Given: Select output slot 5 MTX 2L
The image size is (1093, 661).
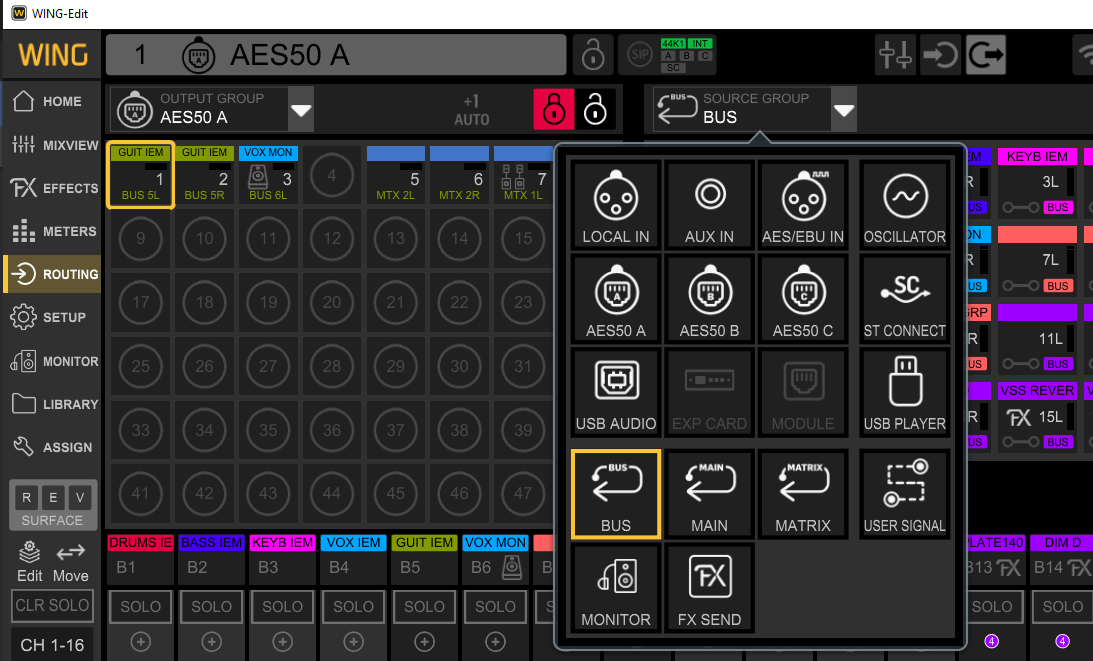Looking at the screenshot, I should (395, 175).
